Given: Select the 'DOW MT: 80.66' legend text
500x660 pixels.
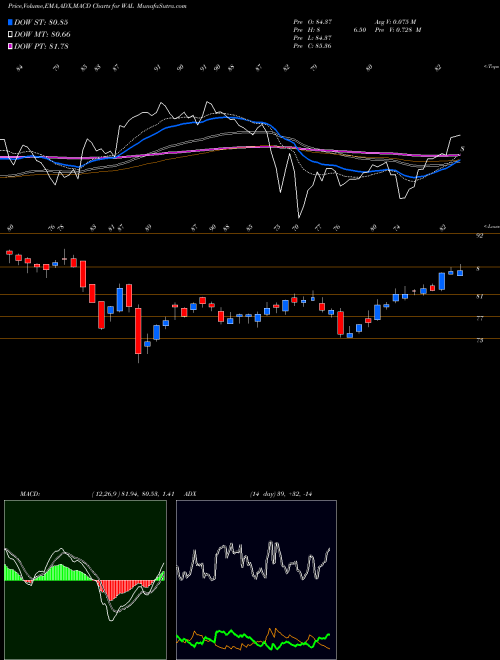Looking at the screenshot, I should click(x=43, y=35).
